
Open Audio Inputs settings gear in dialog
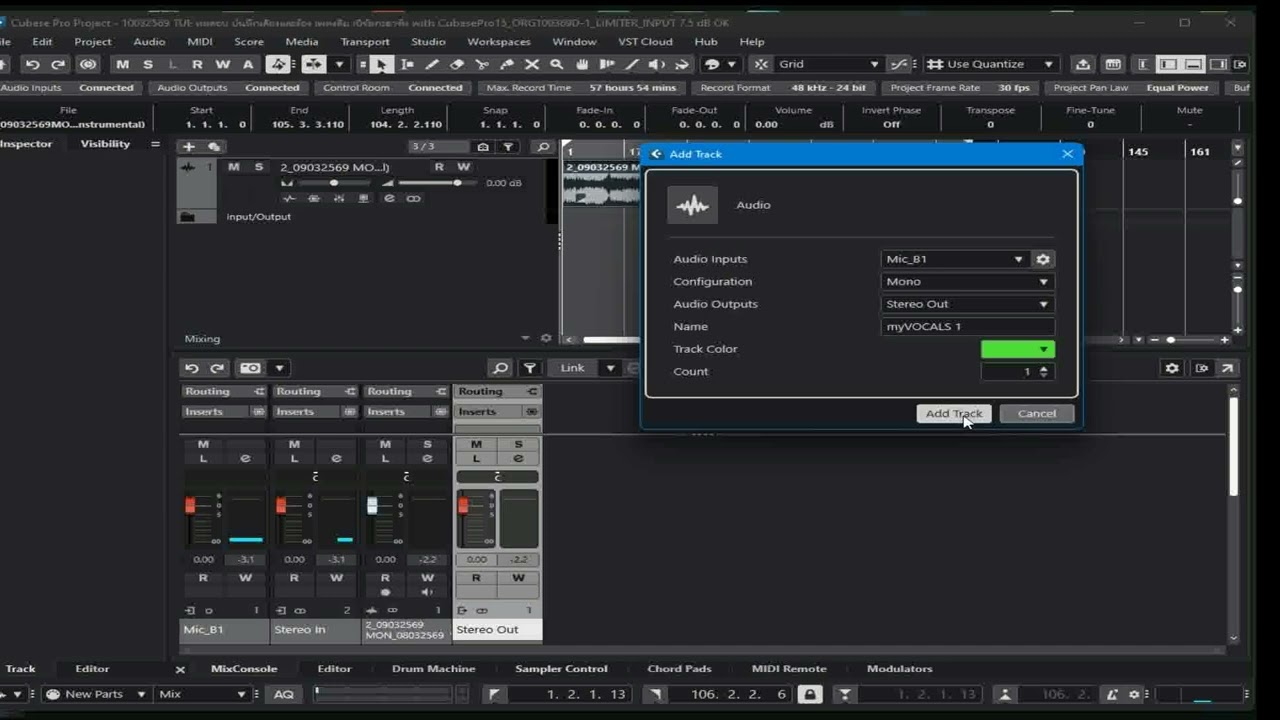point(1043,259)
